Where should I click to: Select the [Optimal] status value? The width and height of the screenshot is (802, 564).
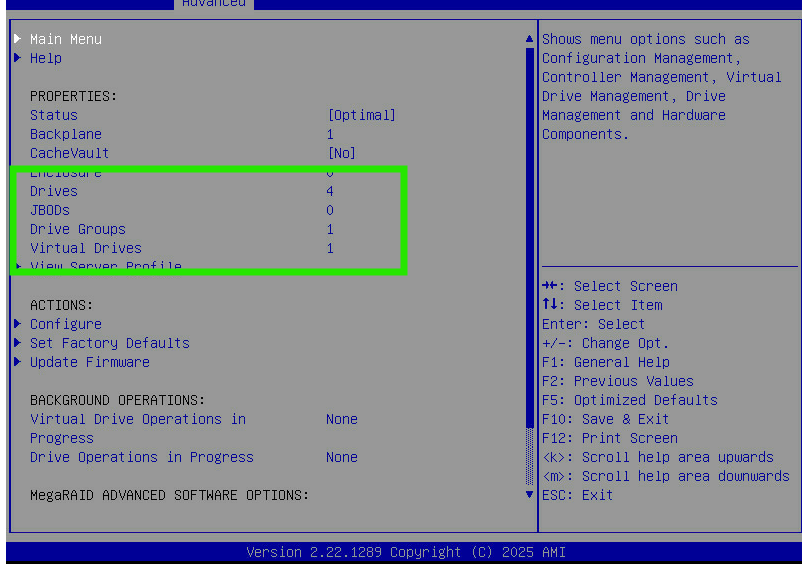(x=362, y=115)
